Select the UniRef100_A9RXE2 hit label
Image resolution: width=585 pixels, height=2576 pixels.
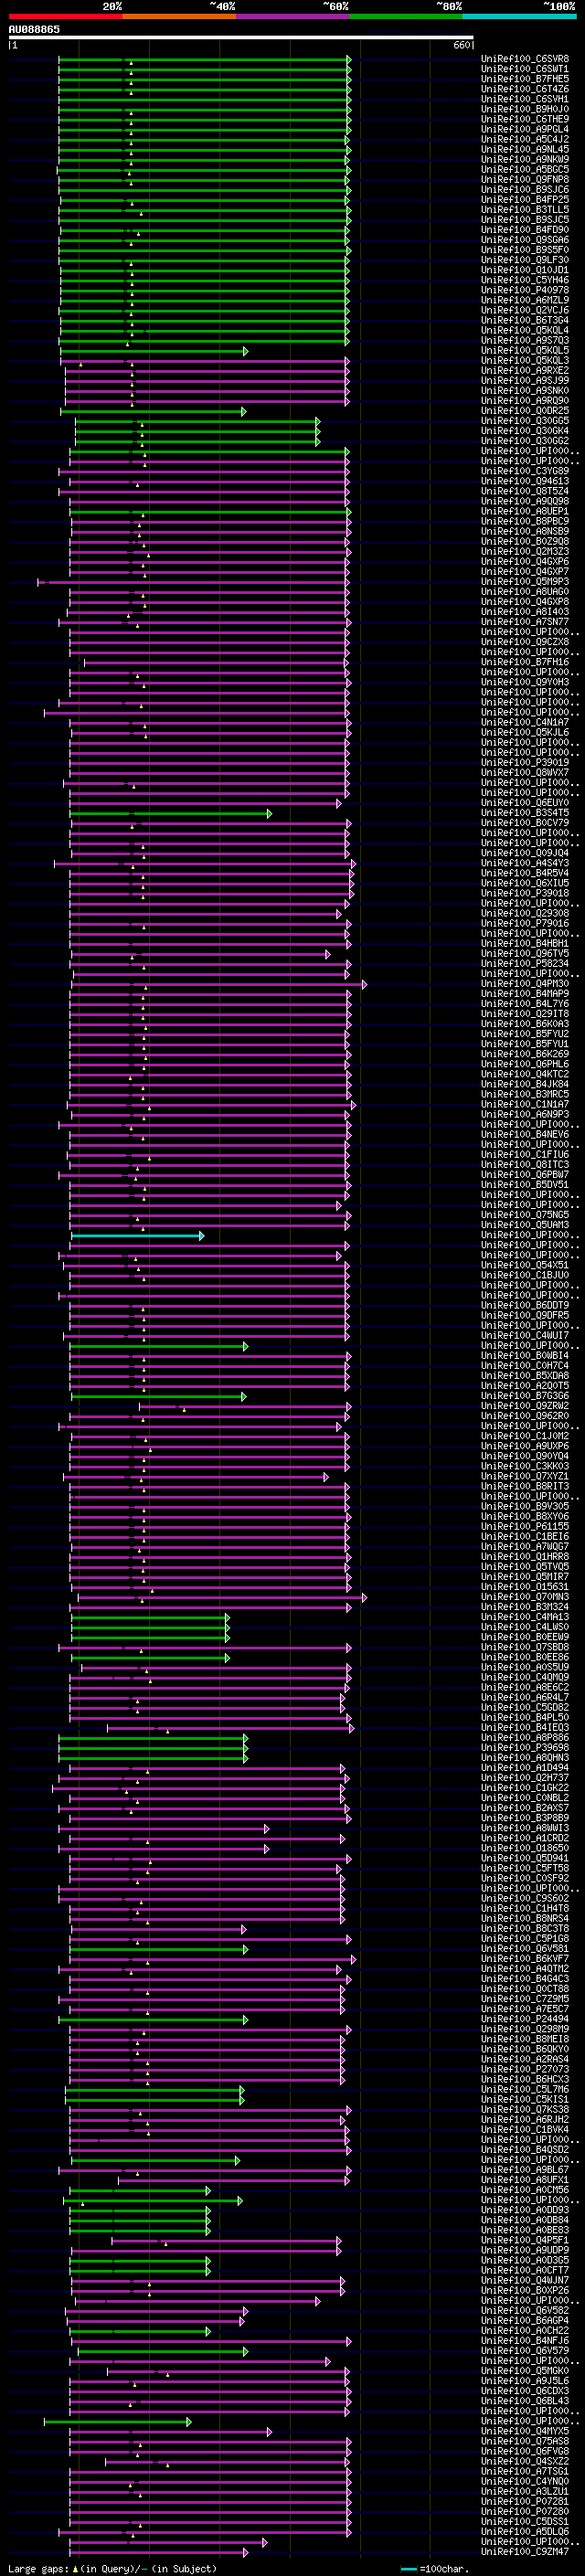tap(525, 371)
